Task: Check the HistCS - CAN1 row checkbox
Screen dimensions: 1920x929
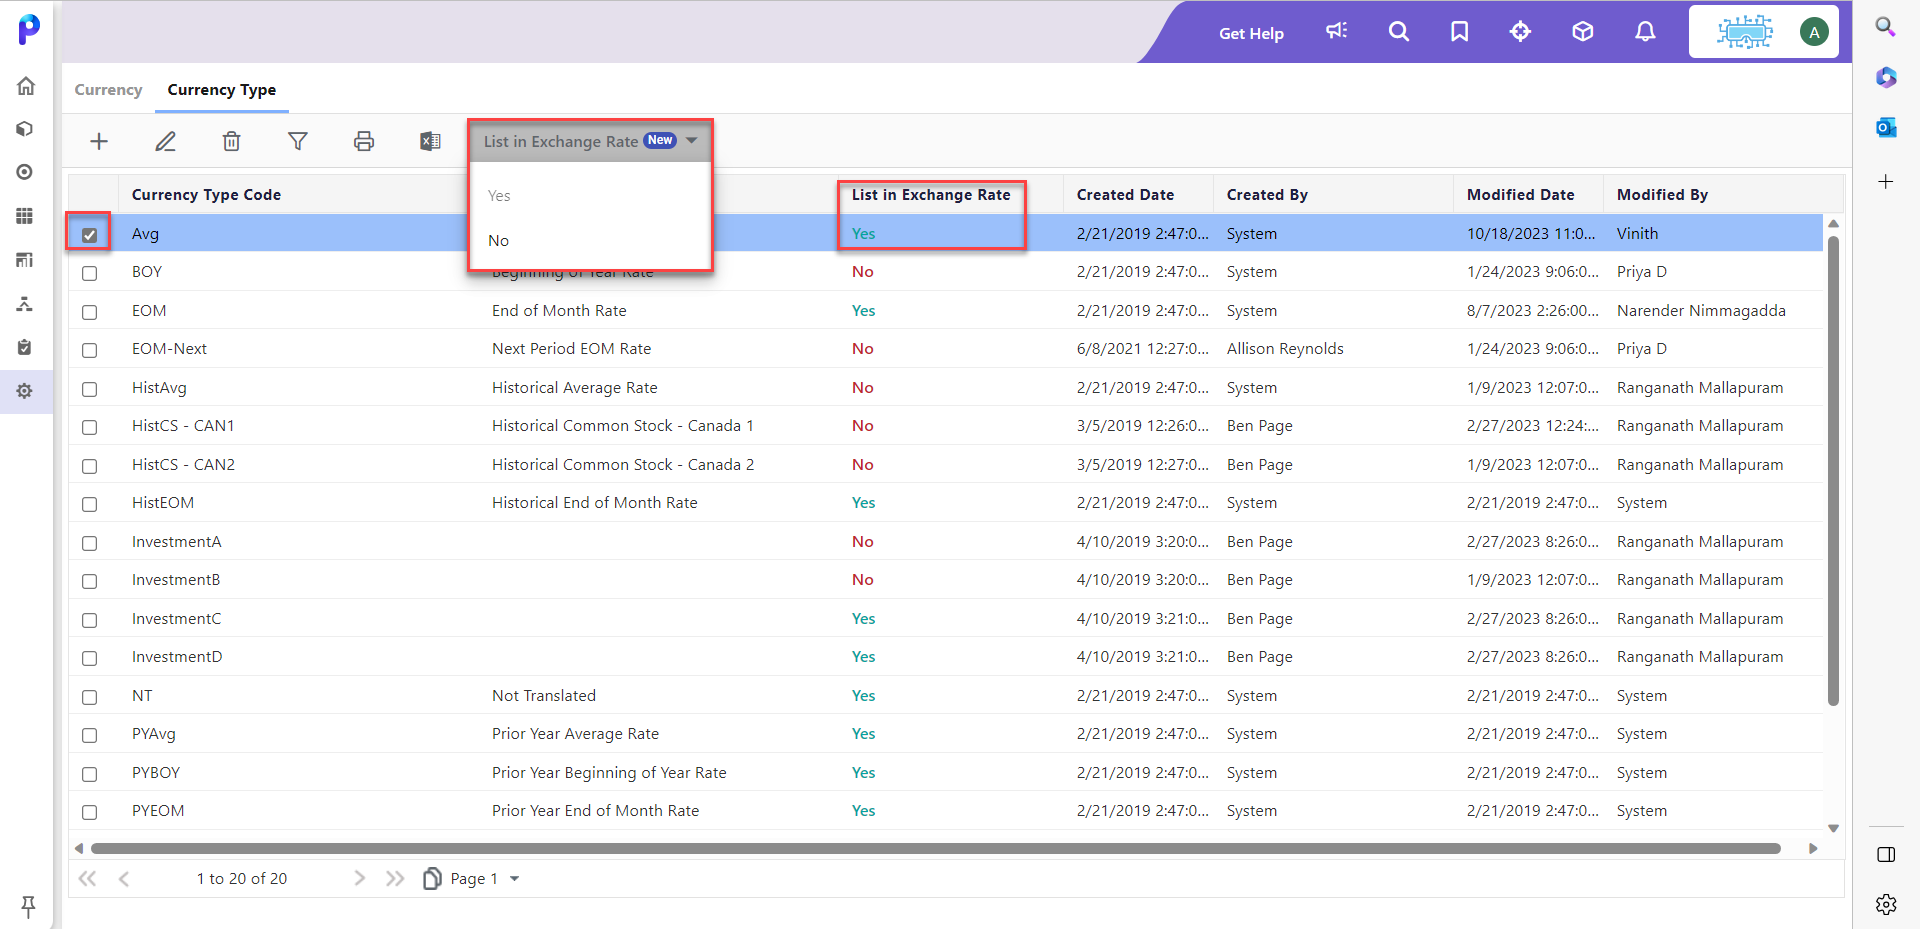Action: coord(90,427)
